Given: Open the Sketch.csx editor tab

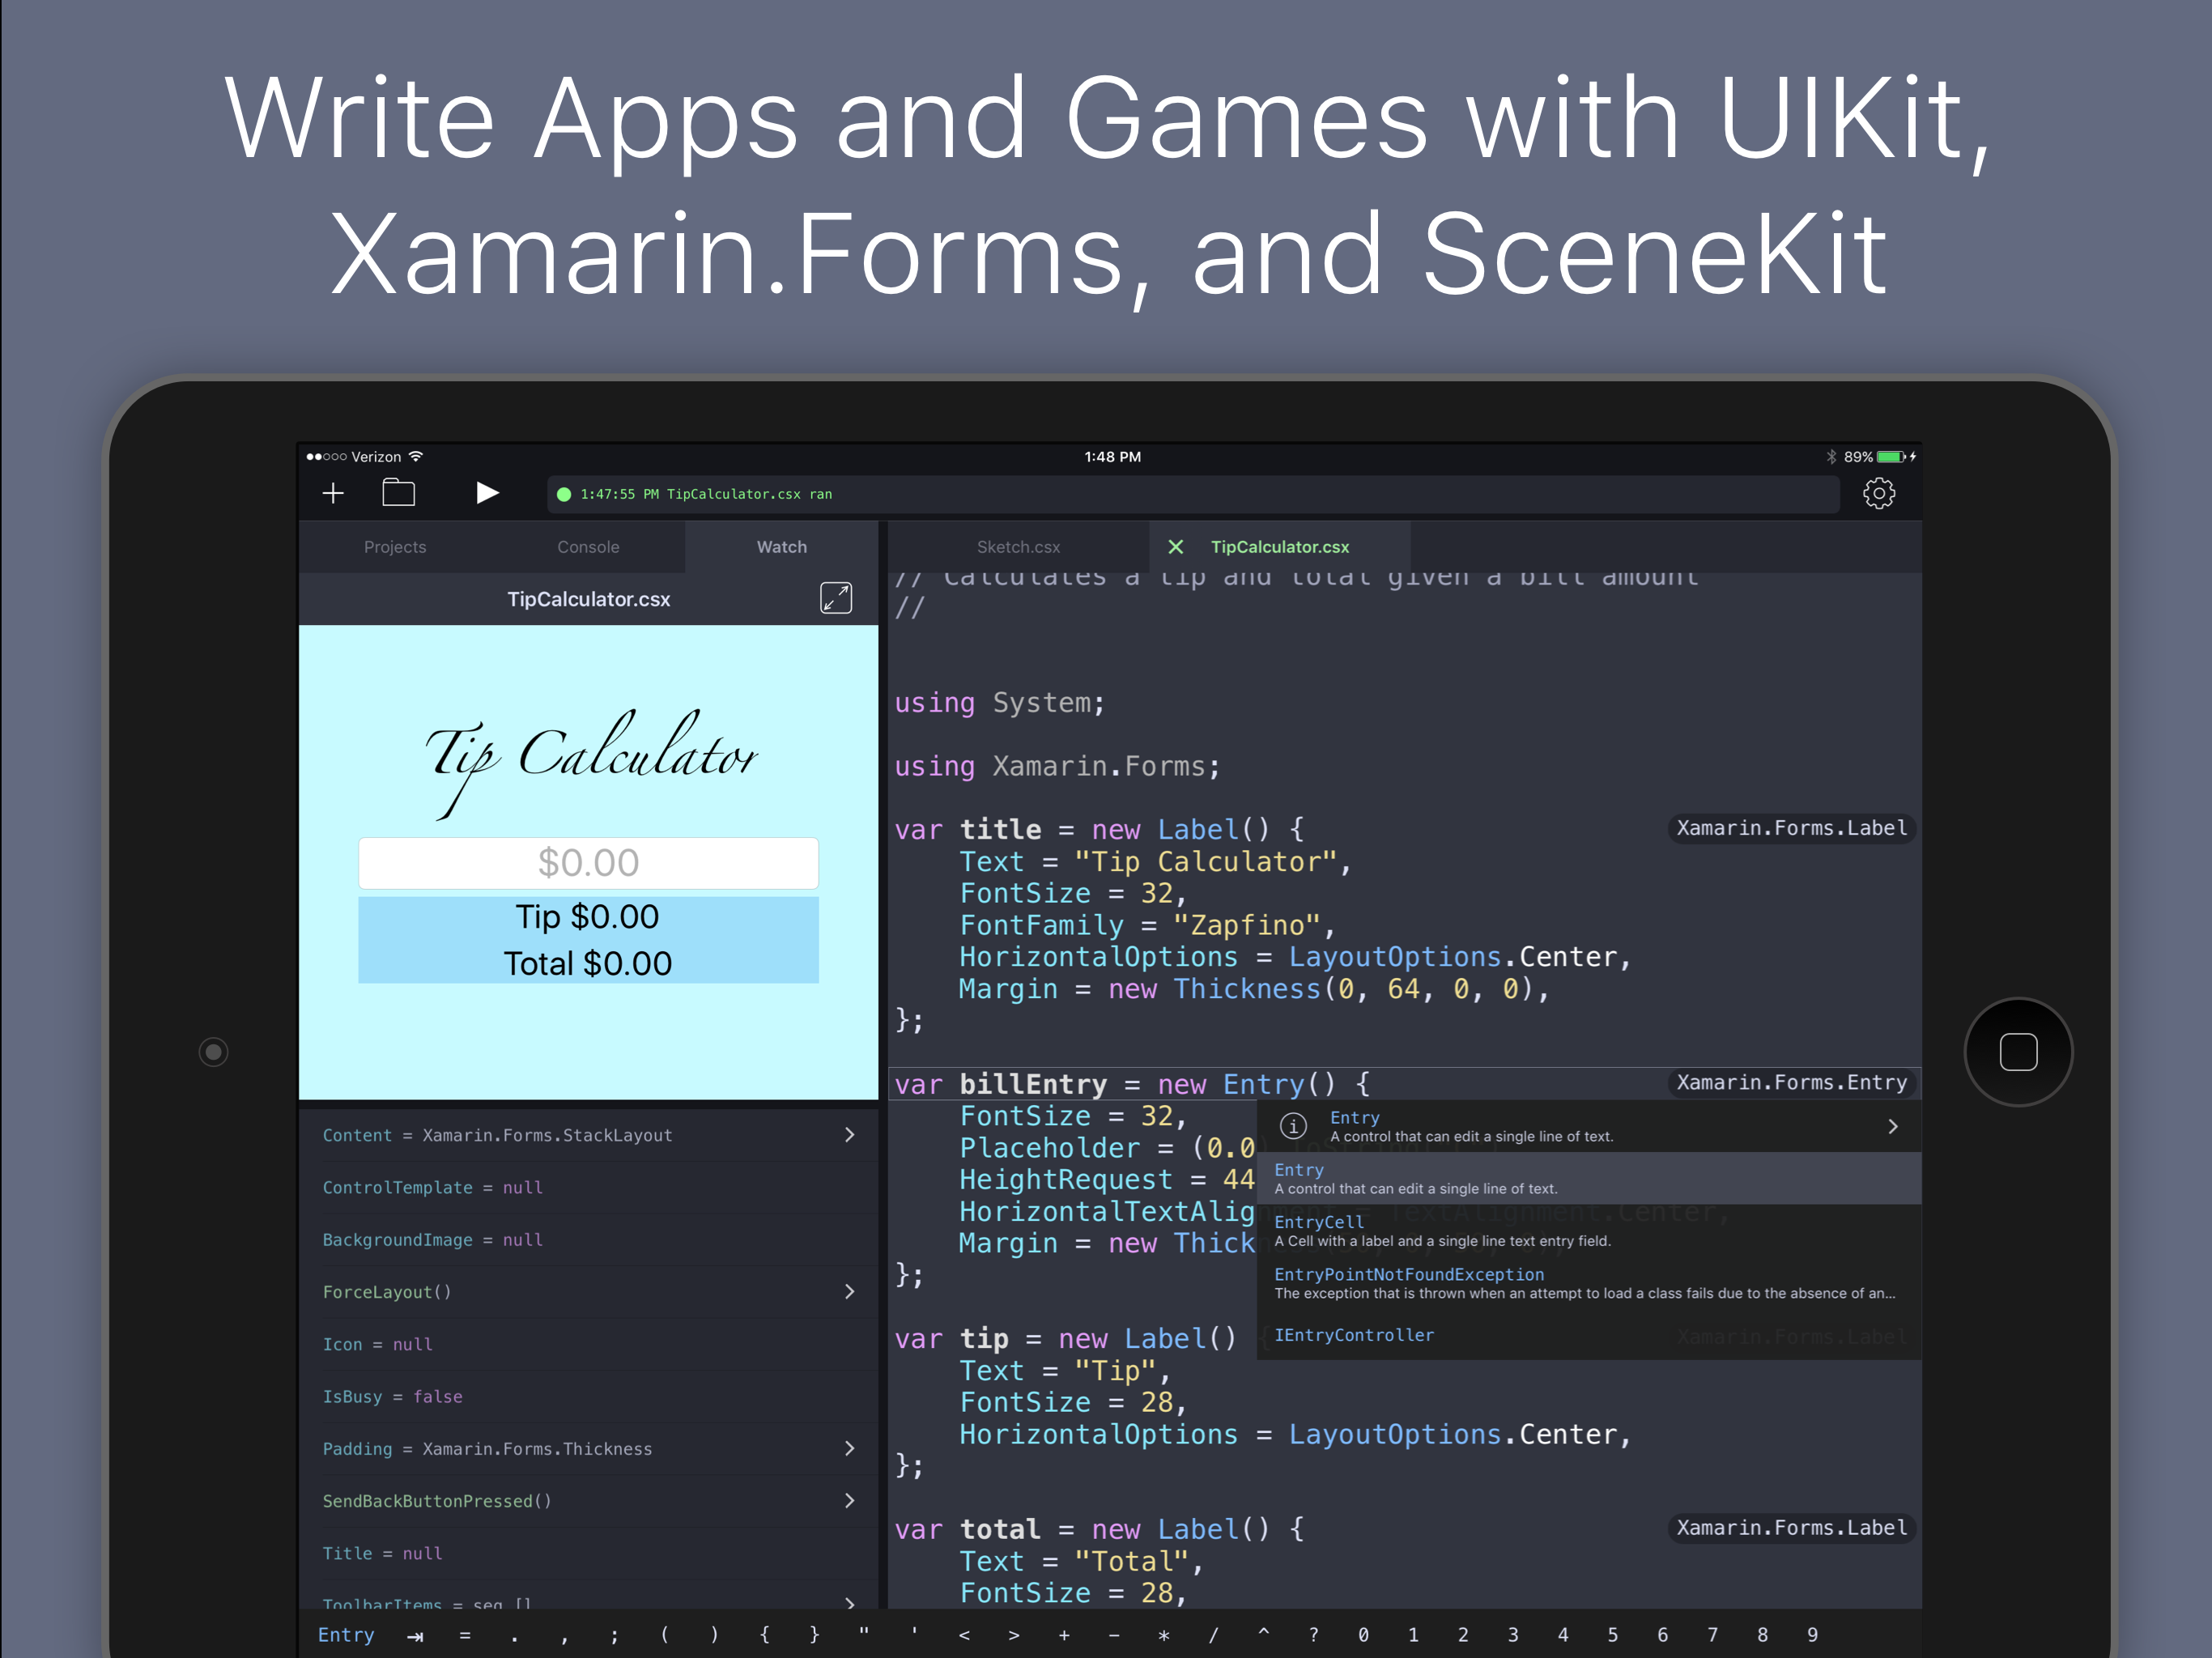Looking at the screenshot, I should [1018, 547].
